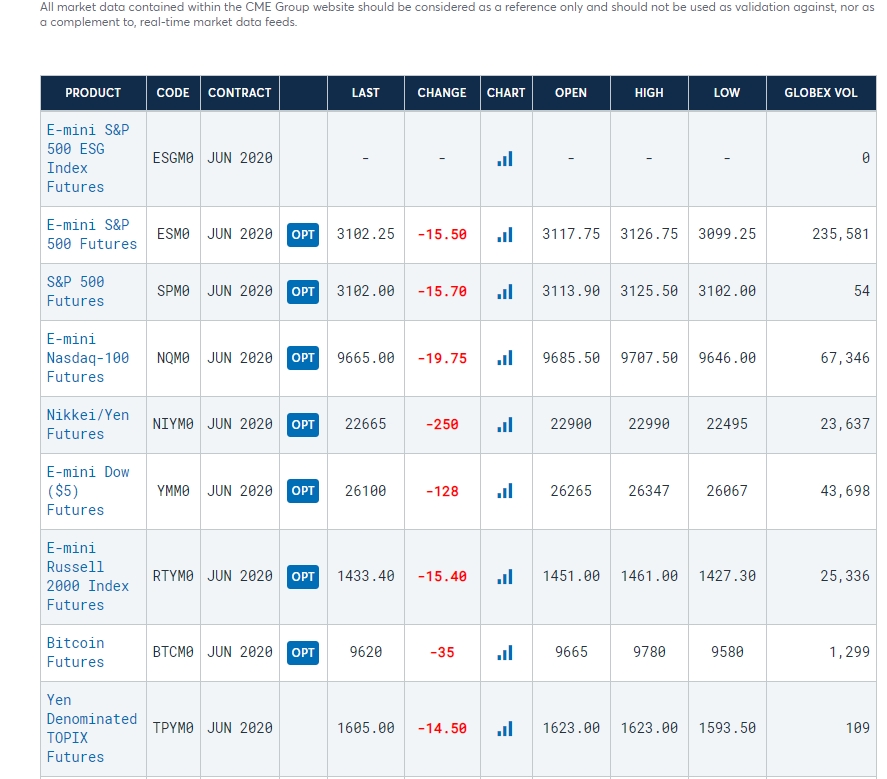
Task: Open Yen Denominated TOPIX Futures link
Action: click(92, 728)
